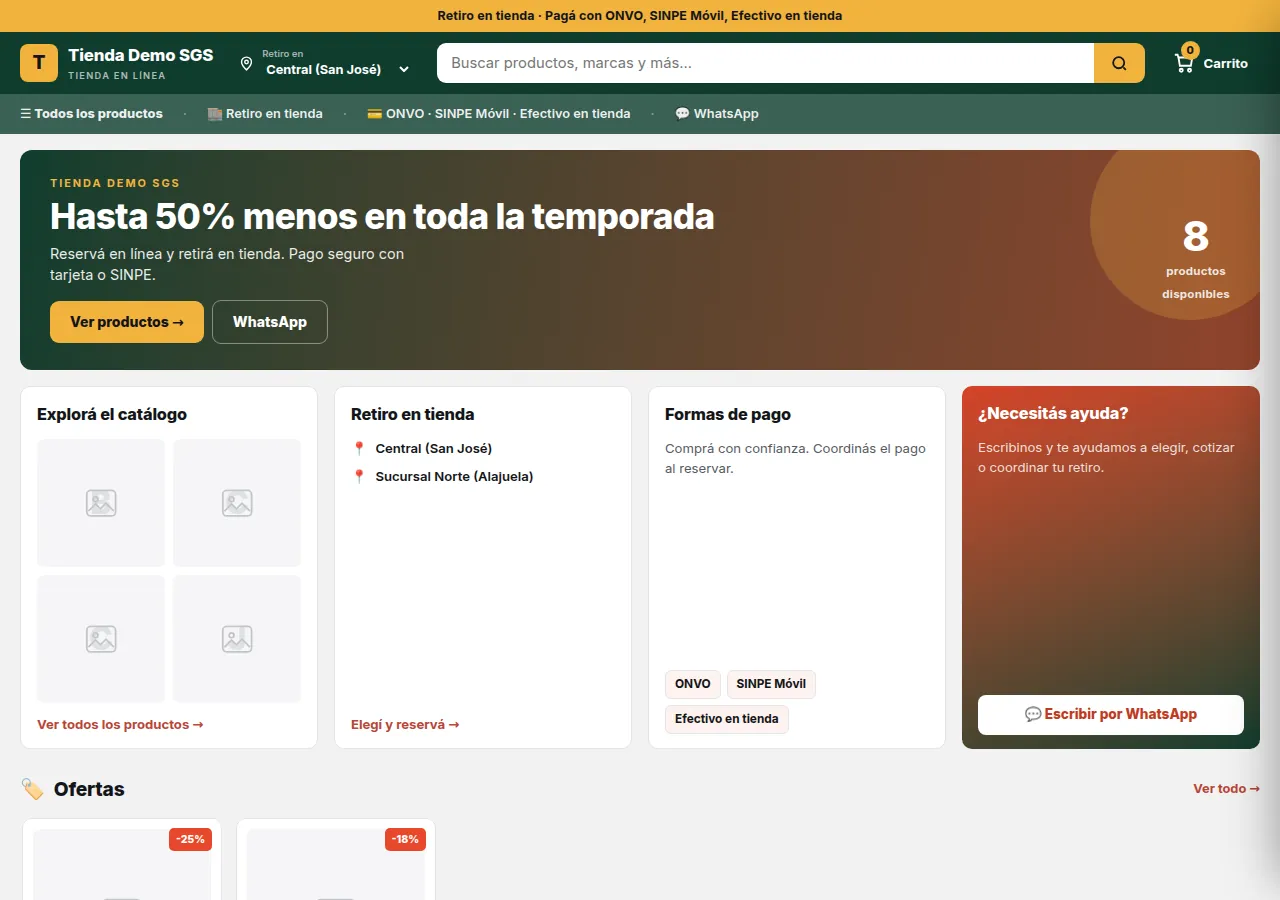Select the SINPE Móvil payment chip
The image size is (1280, 900).
[771, 684]
